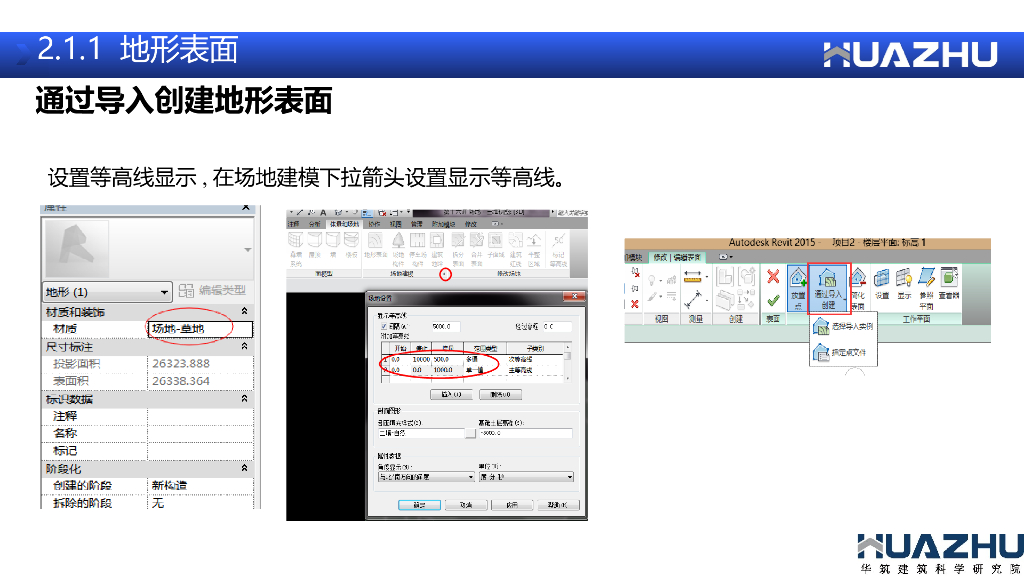Click the 简化表面 (Simplify Surface) tool
This screenshot has height=576, width=1024.
(857, 288)
